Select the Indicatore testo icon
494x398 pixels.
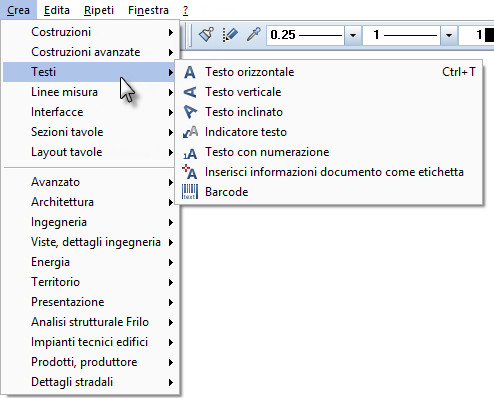pyautogui.click(x=190, y=132)
